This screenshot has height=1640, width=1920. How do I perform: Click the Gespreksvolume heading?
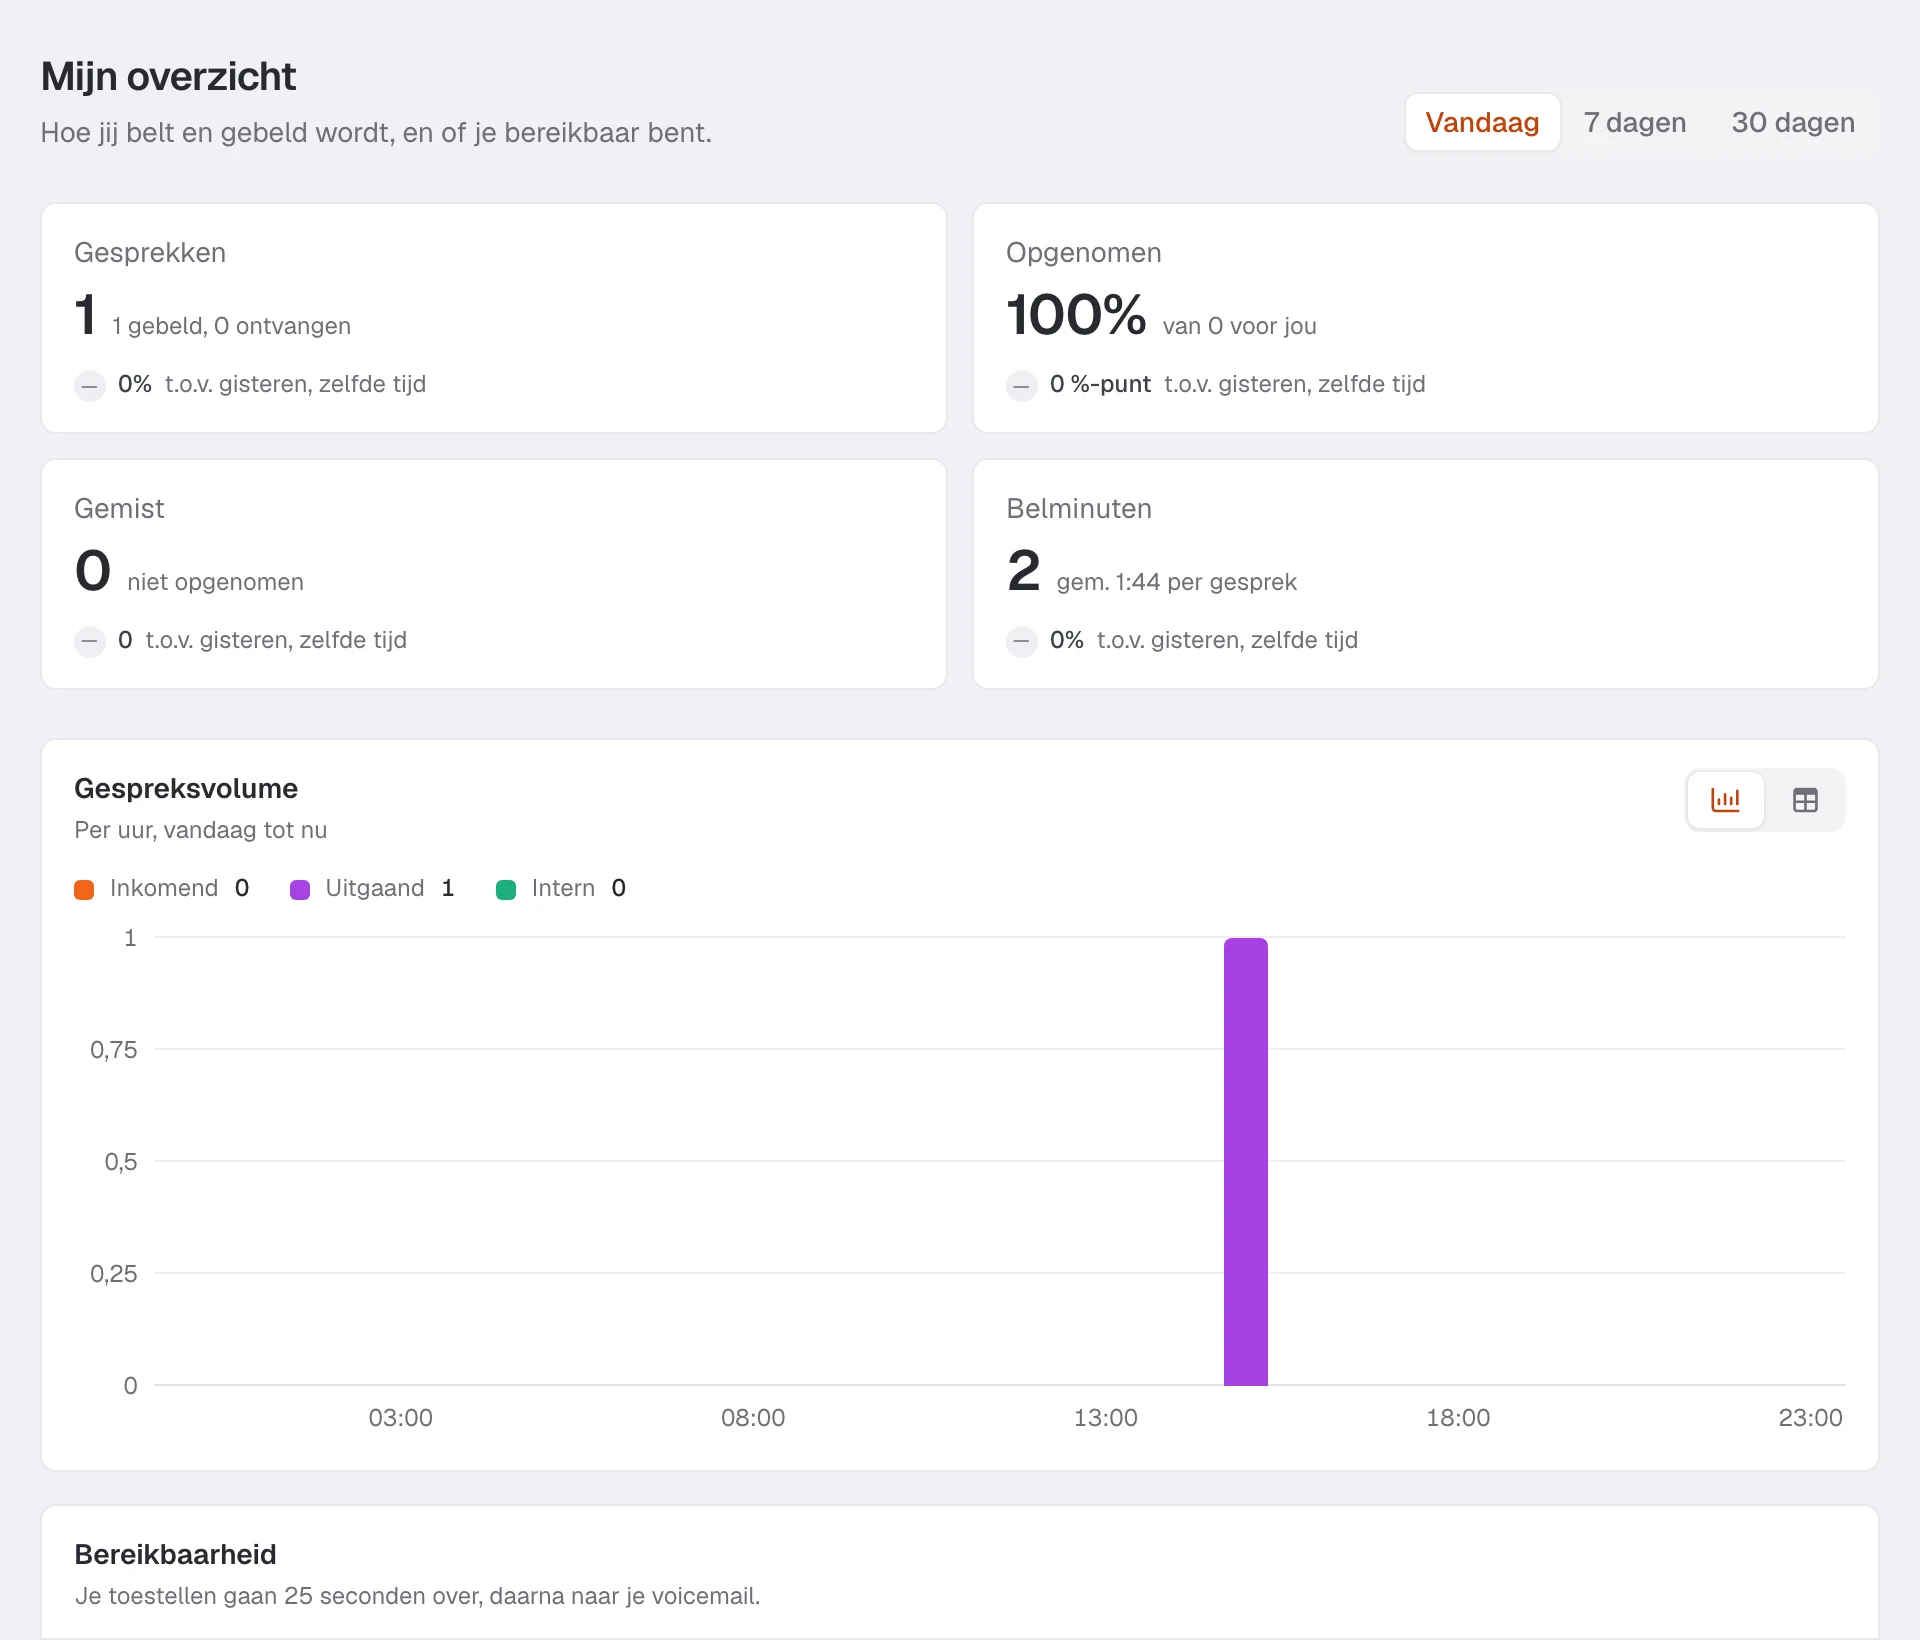[186, 788]
